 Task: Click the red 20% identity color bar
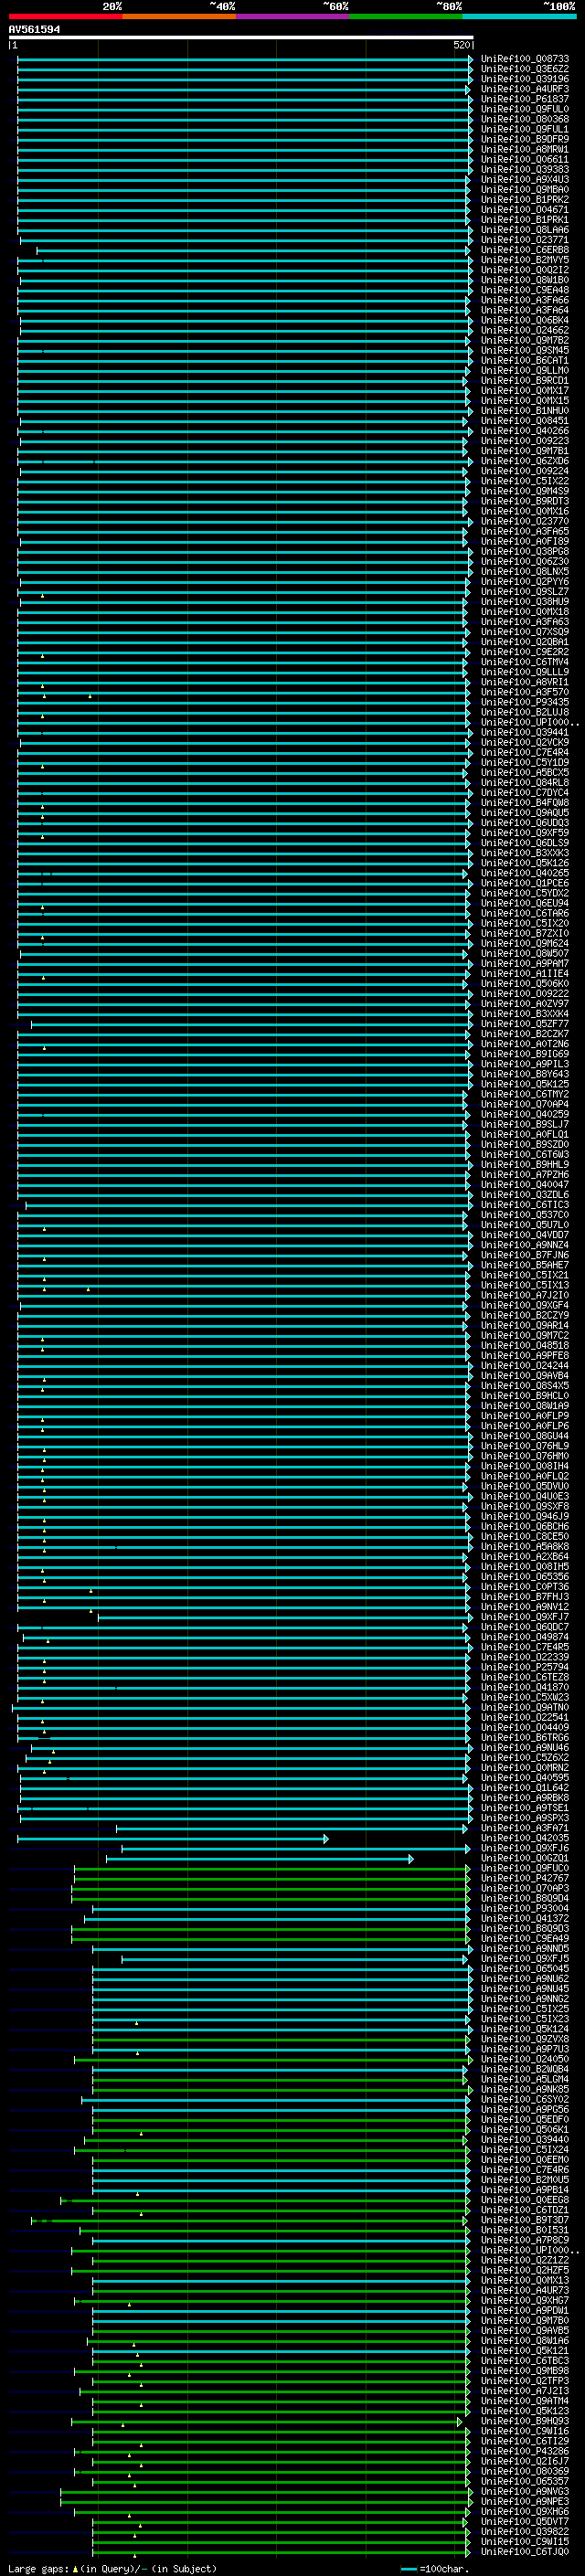pyautogui.click(x=66, y=16)
